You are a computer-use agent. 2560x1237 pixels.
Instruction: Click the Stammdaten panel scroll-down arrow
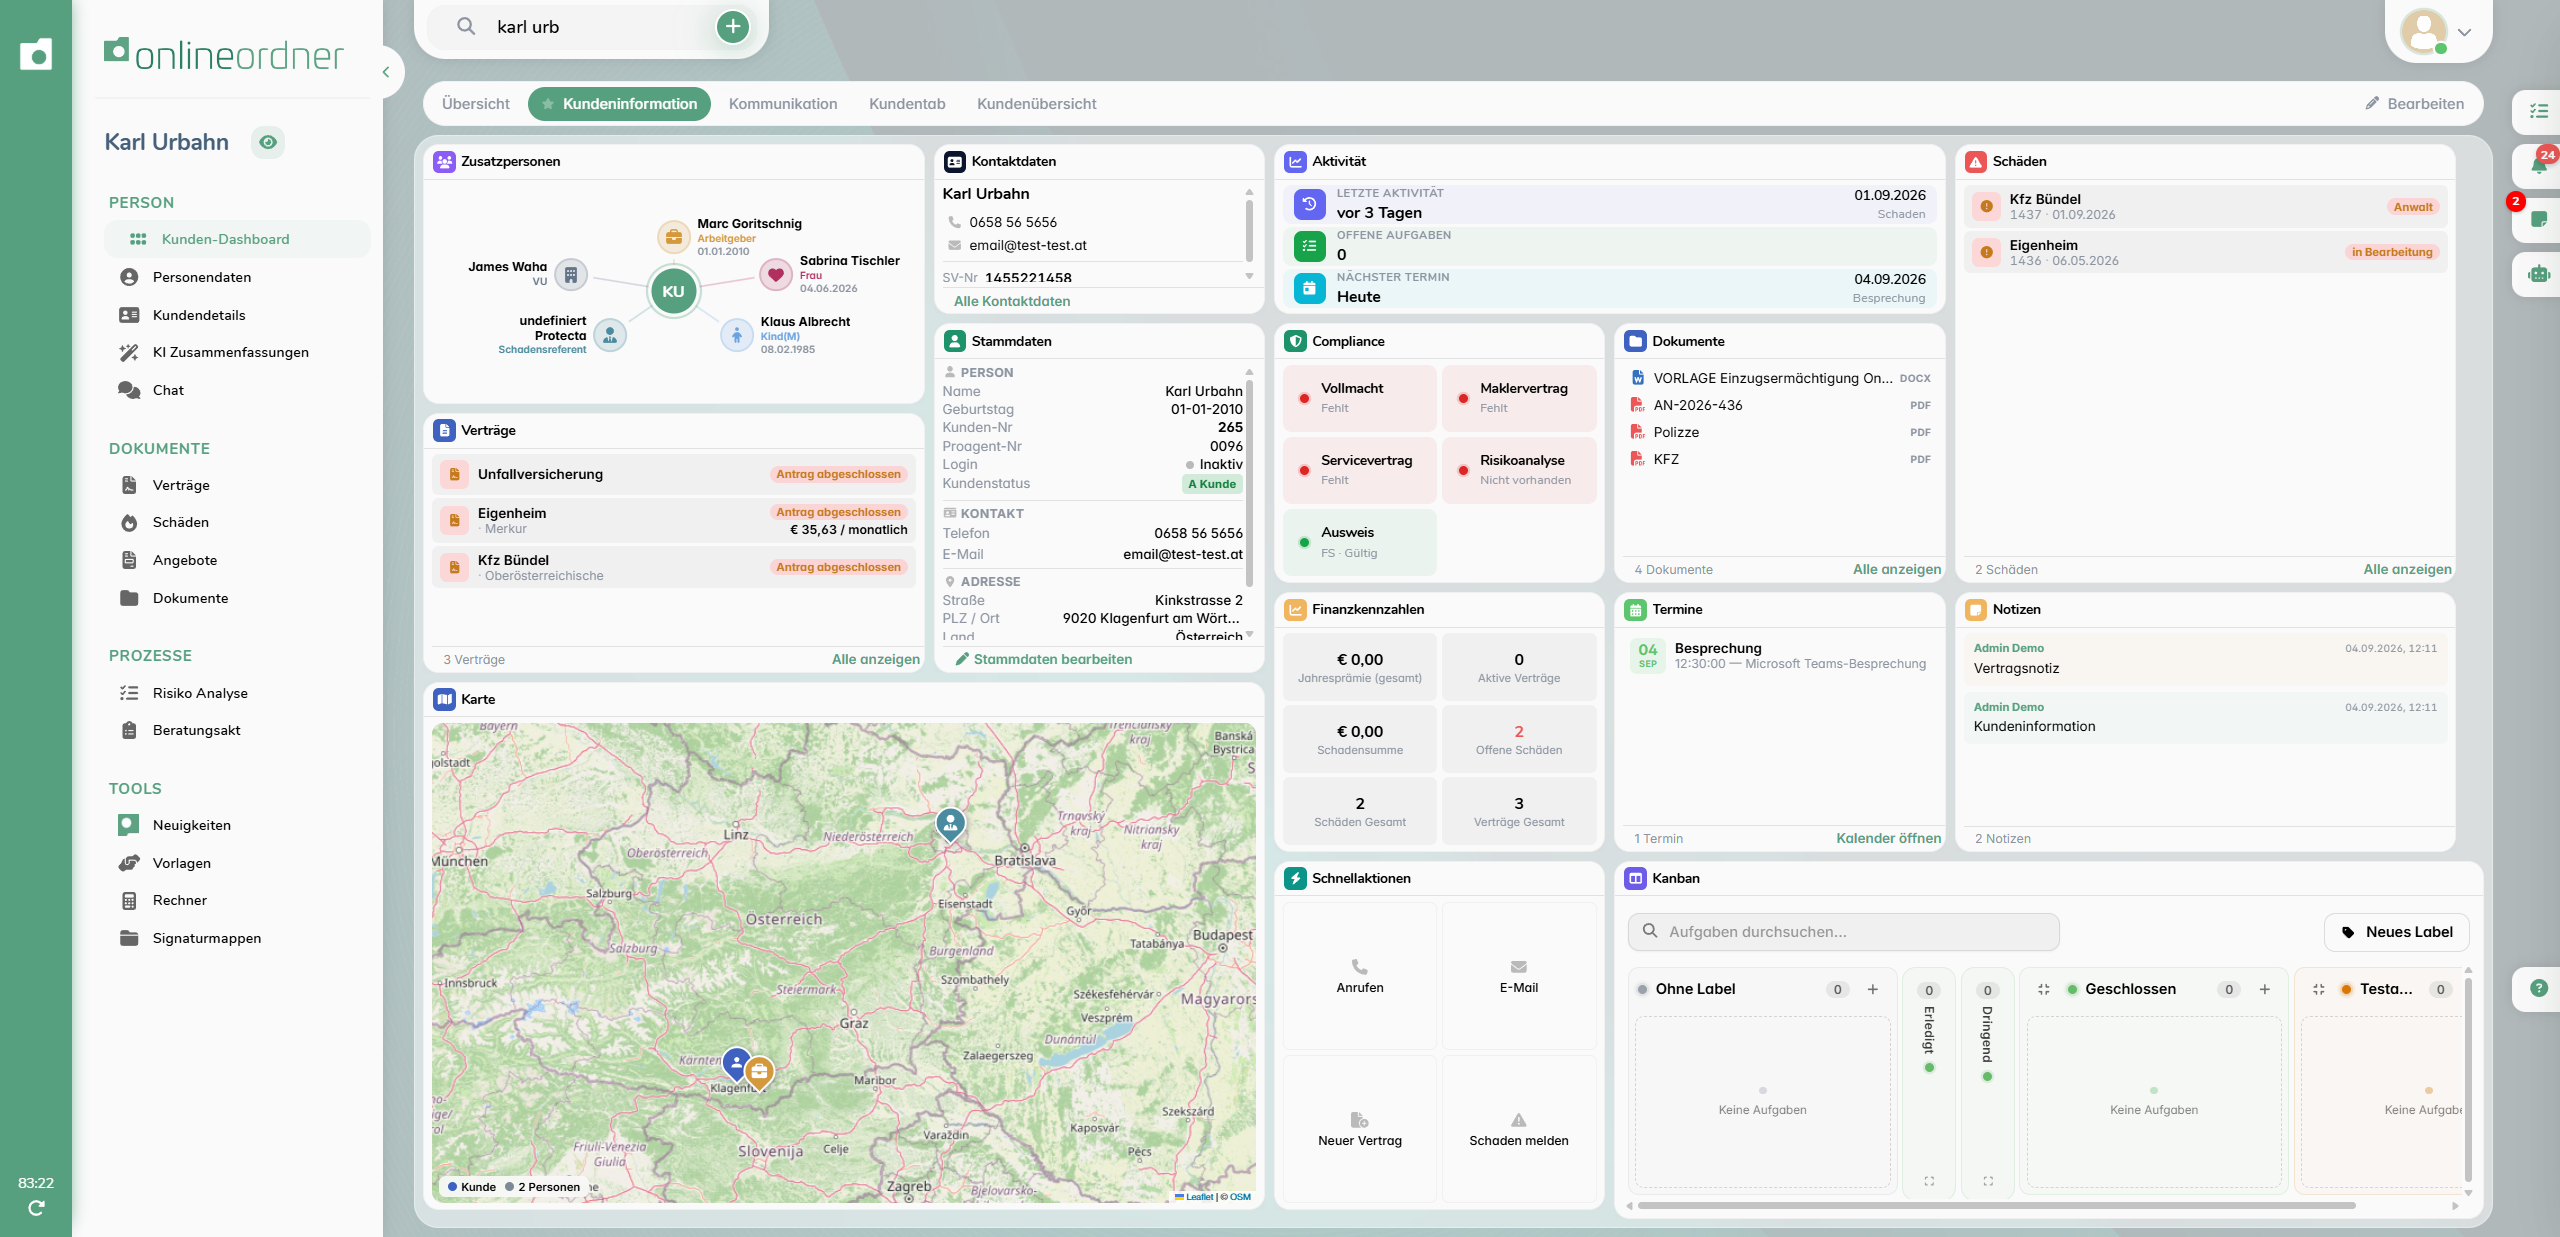pyautogui.click(x=1249, y=634)
